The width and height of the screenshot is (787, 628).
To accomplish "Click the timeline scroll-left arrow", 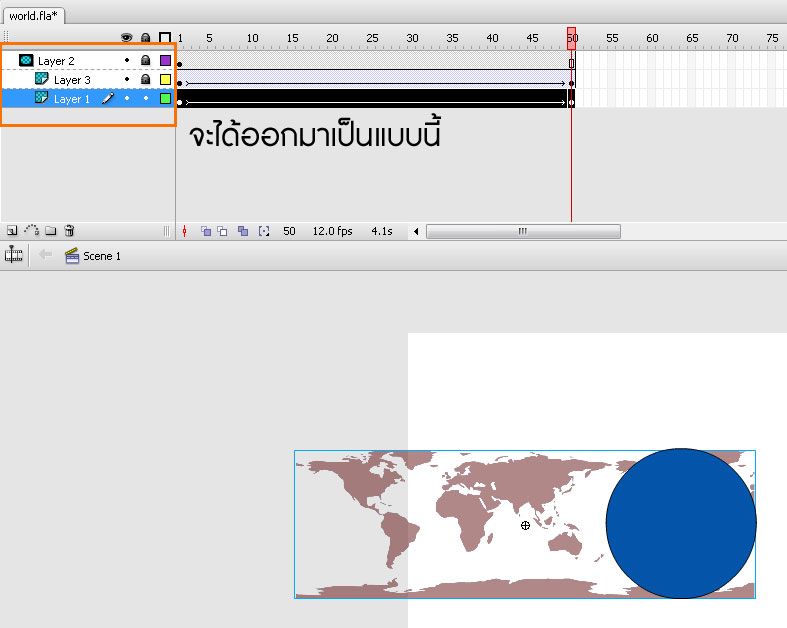I will point(416,231).
